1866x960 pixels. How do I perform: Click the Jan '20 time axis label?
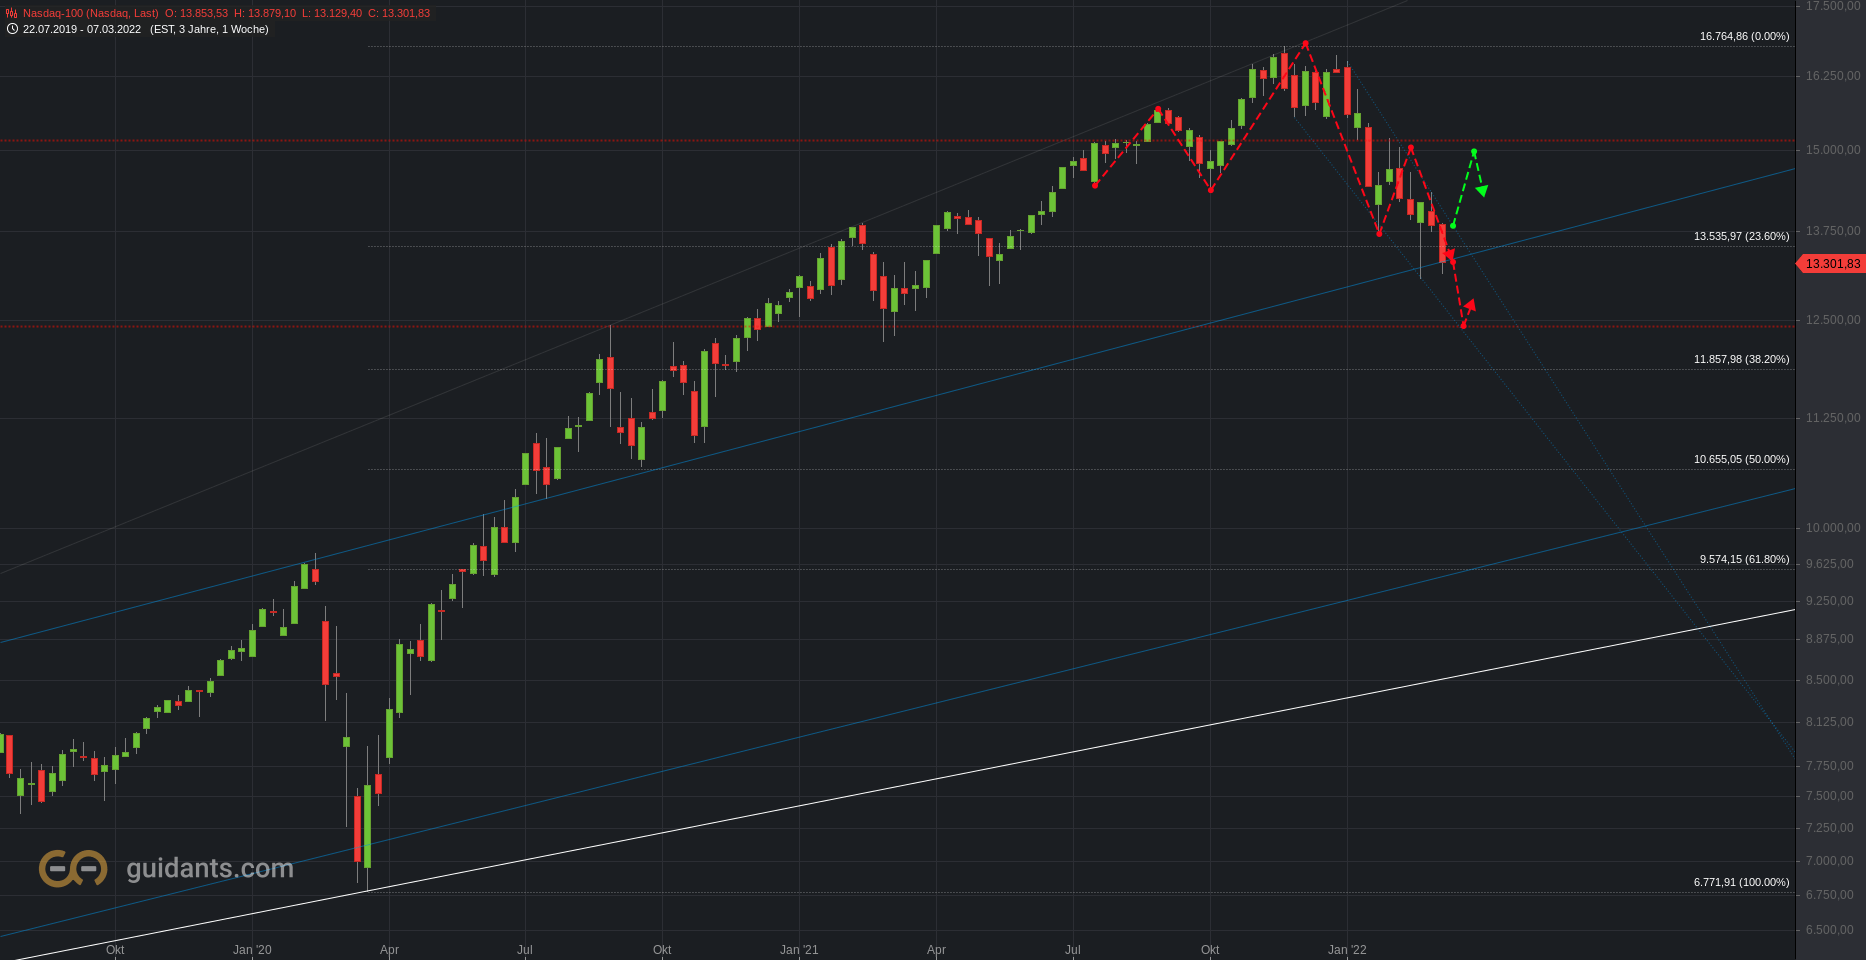(x=252, y=950)
